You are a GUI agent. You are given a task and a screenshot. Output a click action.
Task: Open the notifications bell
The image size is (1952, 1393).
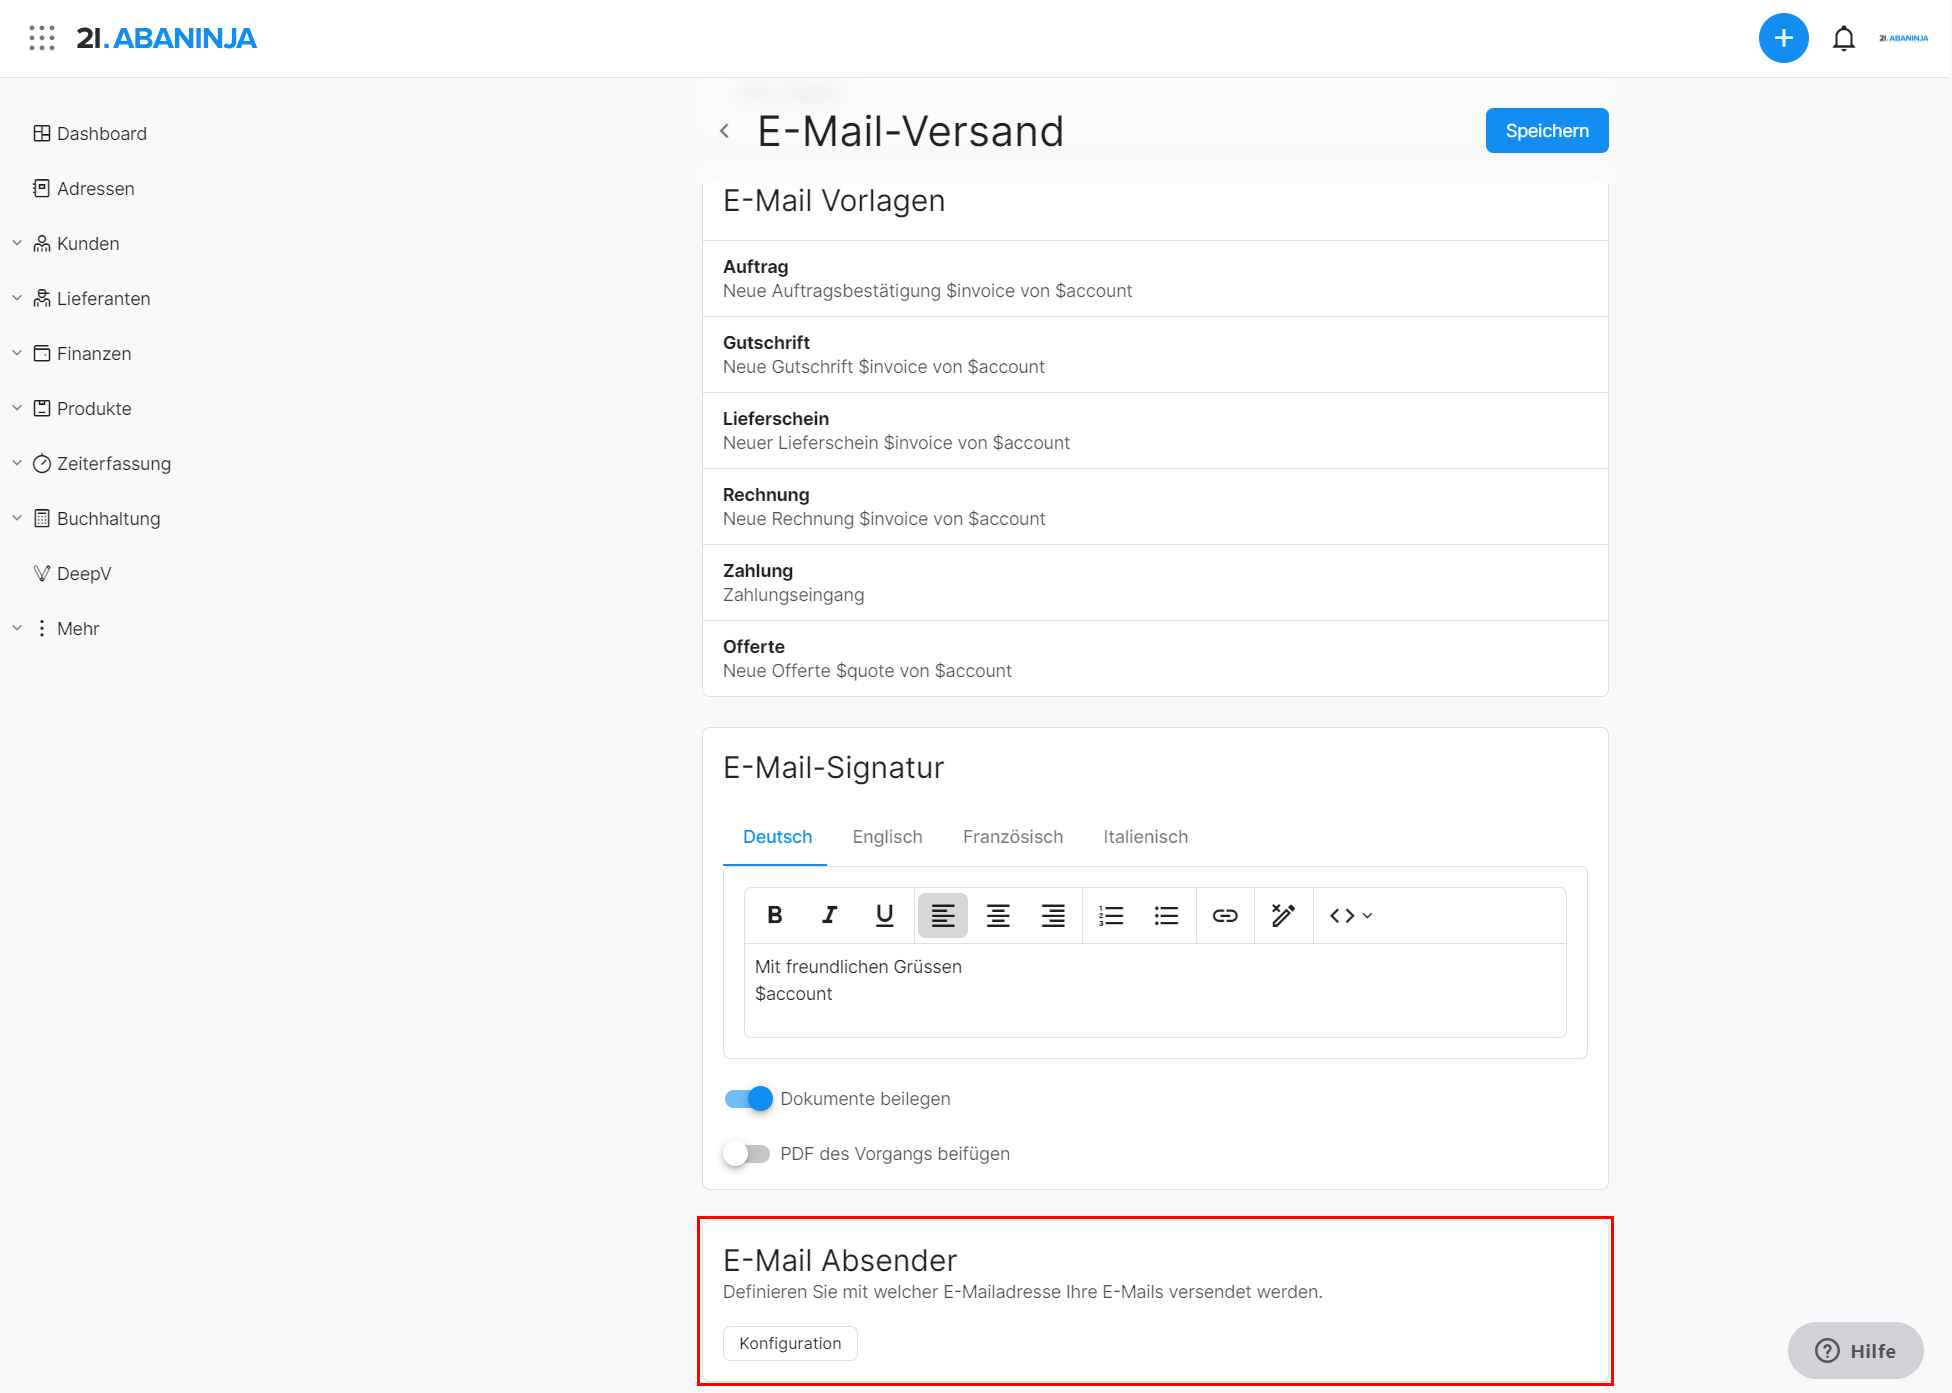1843,39
